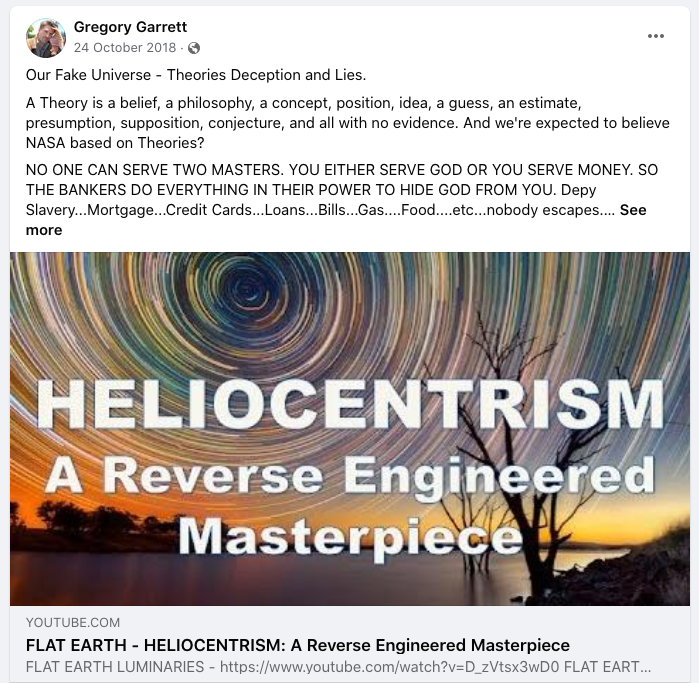Screen dimensions: 699x683
Task: Click the globe public audience icon
Action: point(194,48)
